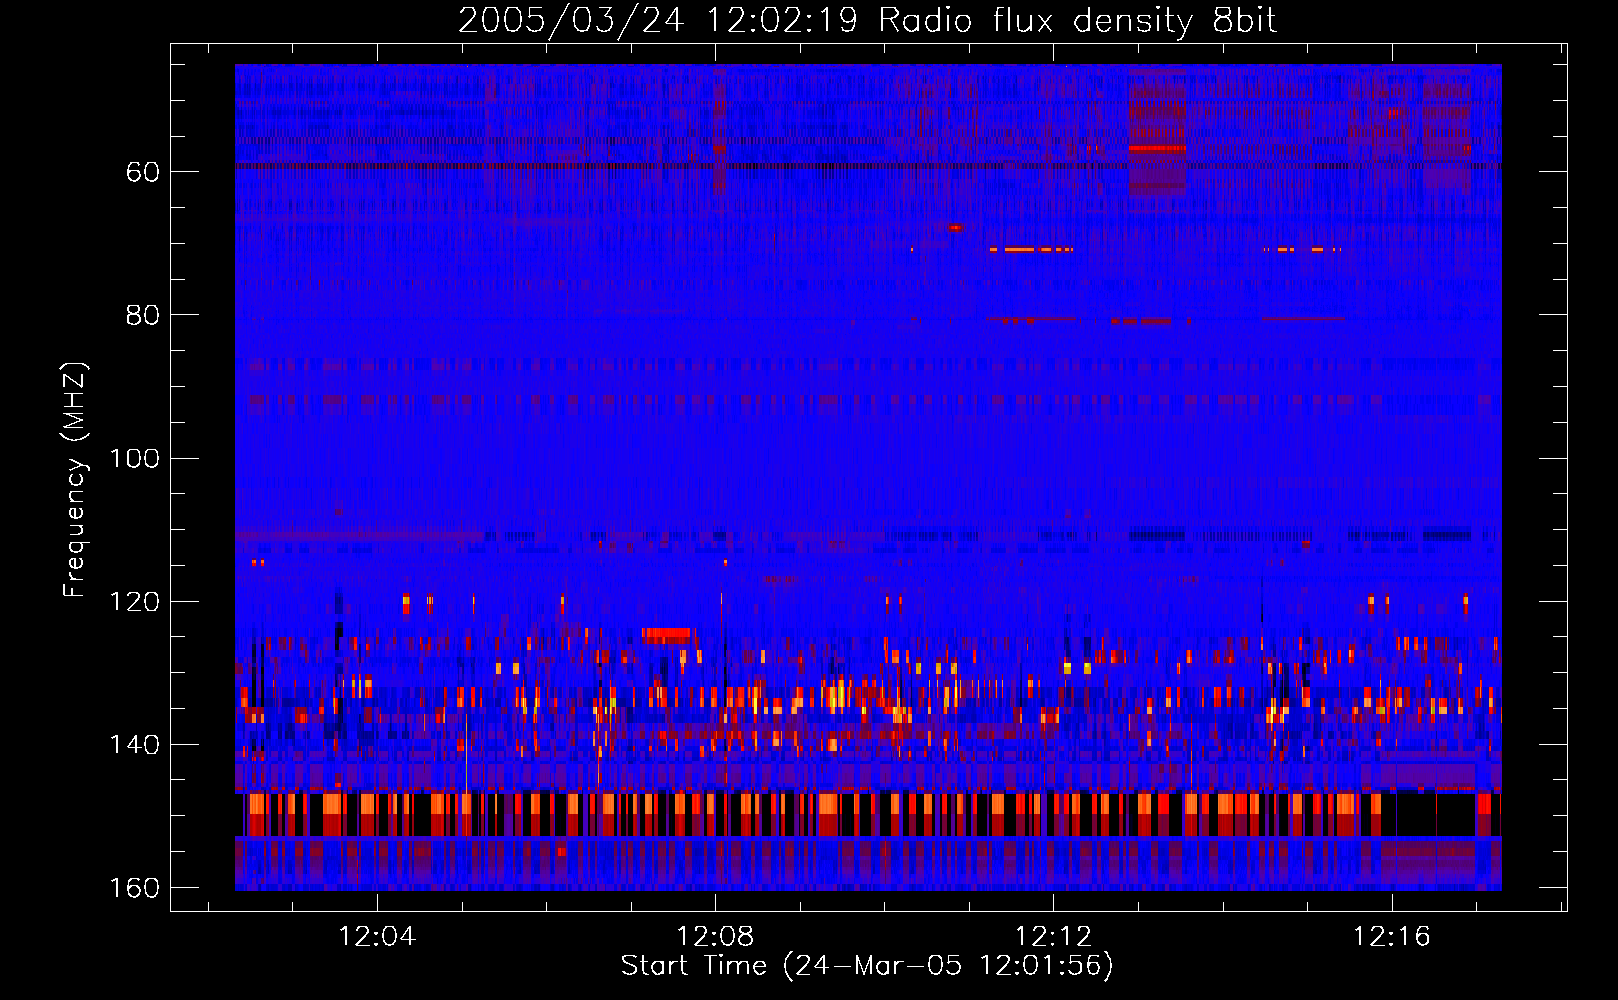
Task: Click the 12:08 time tick label
Action: 715,937
